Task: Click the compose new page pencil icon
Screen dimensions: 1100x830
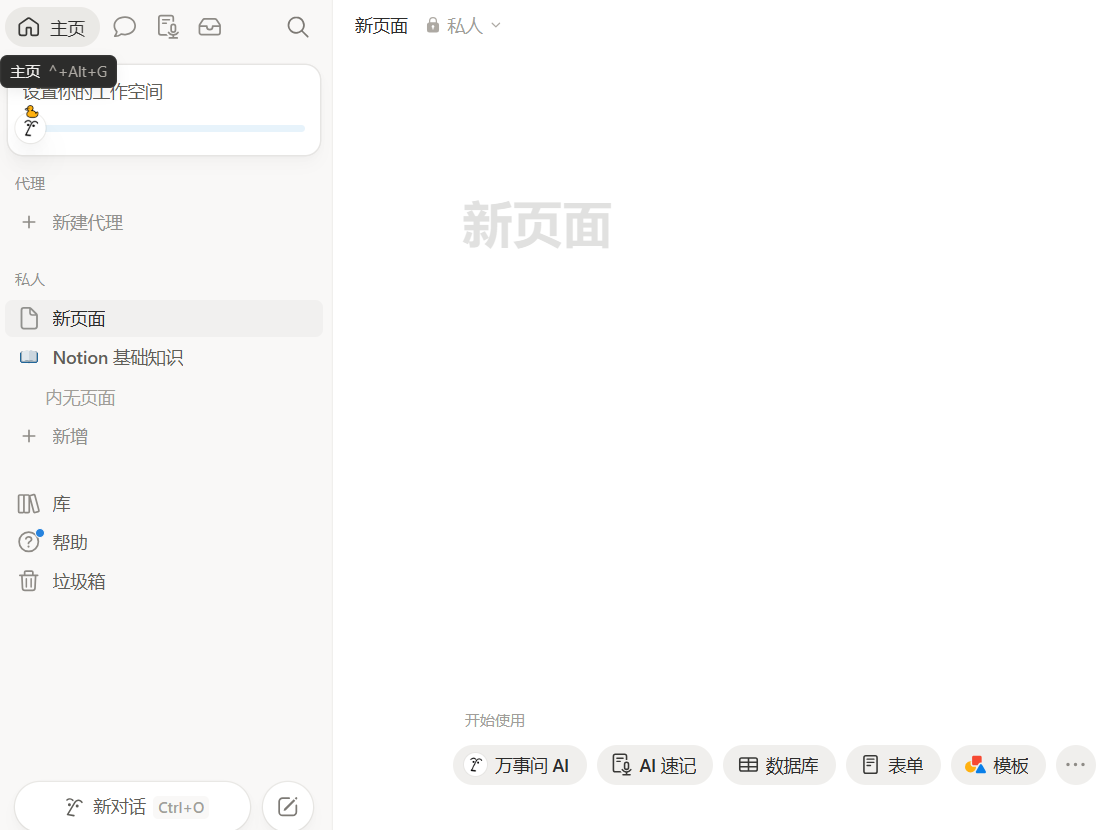Action: (x=288, y=806)
